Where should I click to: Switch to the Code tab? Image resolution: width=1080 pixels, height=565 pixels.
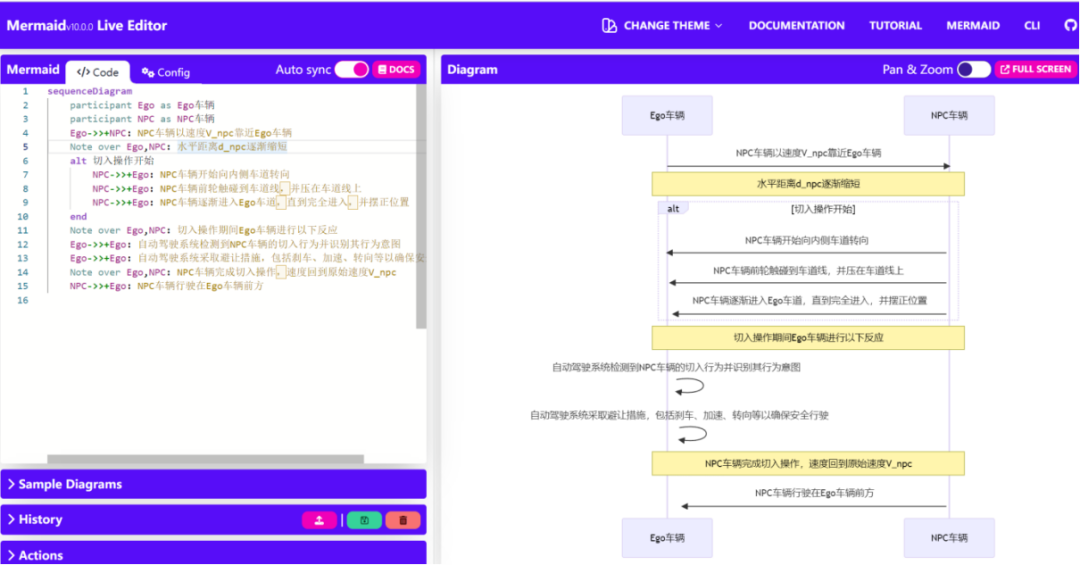[x=98, y=72]
